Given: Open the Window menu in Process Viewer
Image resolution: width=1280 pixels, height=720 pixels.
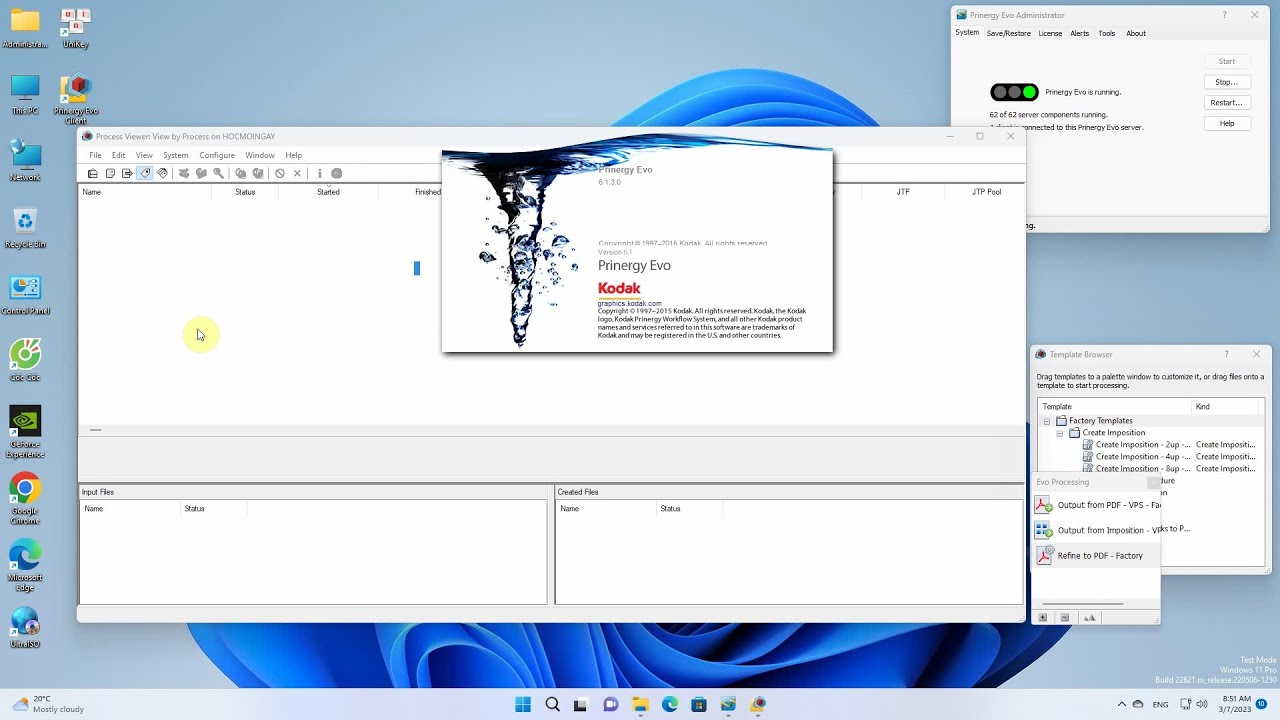Looking at the screenshot, I should tap(260, 156).
